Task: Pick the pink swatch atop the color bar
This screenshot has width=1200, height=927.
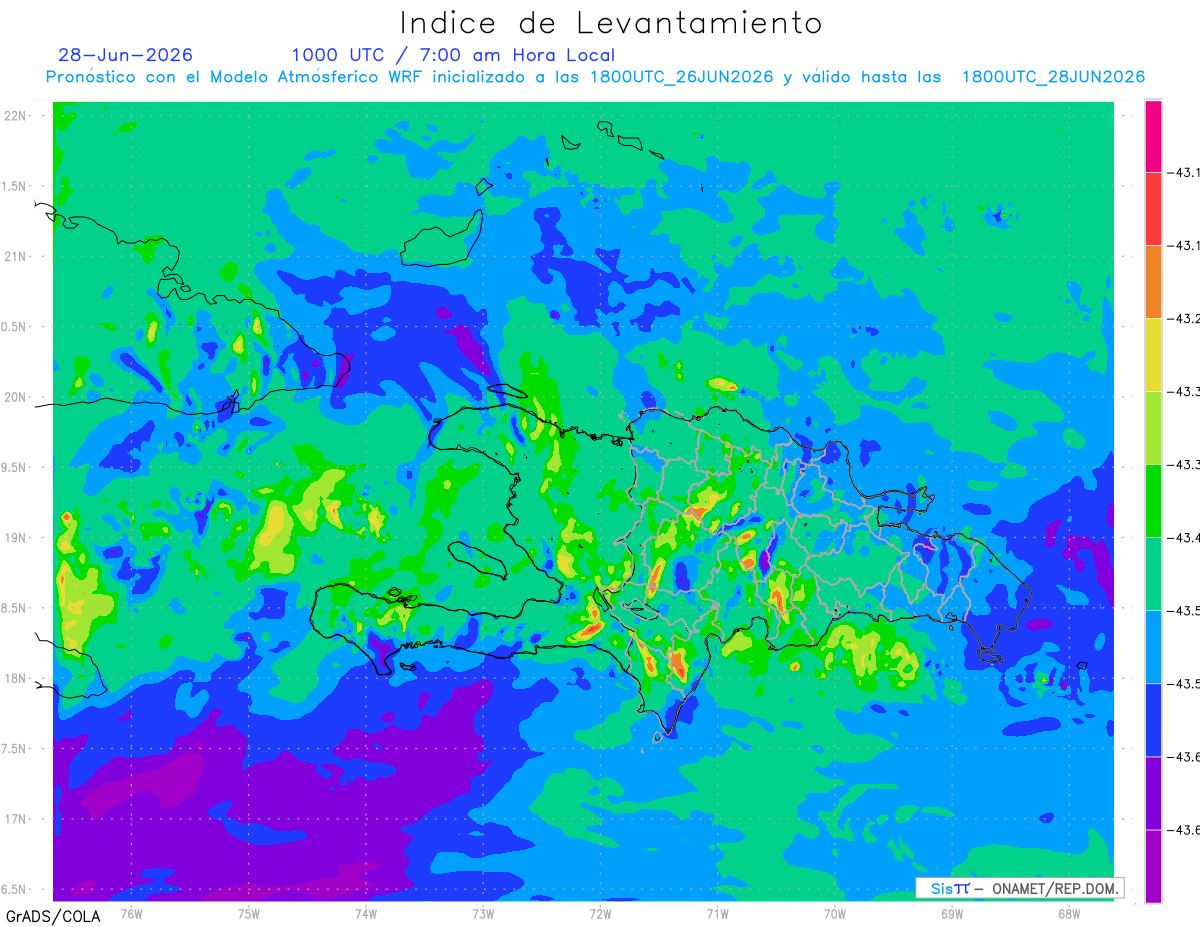Action: point(1153,136)
